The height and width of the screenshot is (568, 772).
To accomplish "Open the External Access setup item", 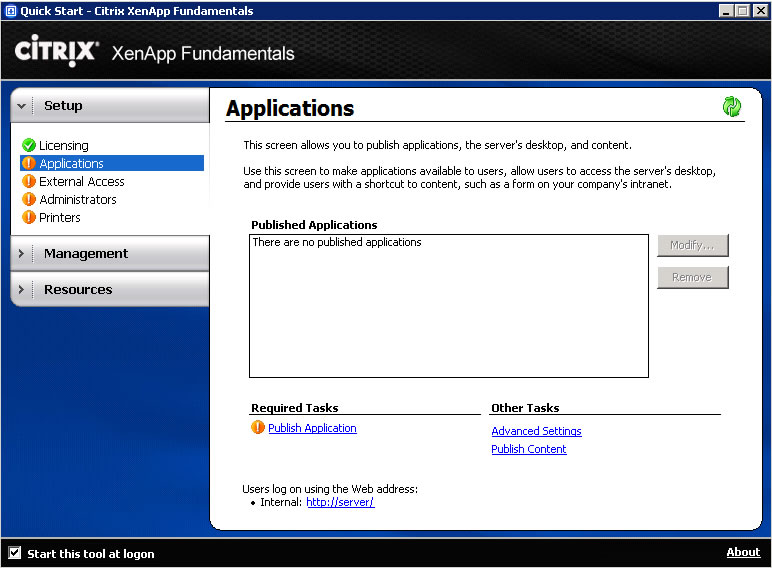I will click(82, 182).
